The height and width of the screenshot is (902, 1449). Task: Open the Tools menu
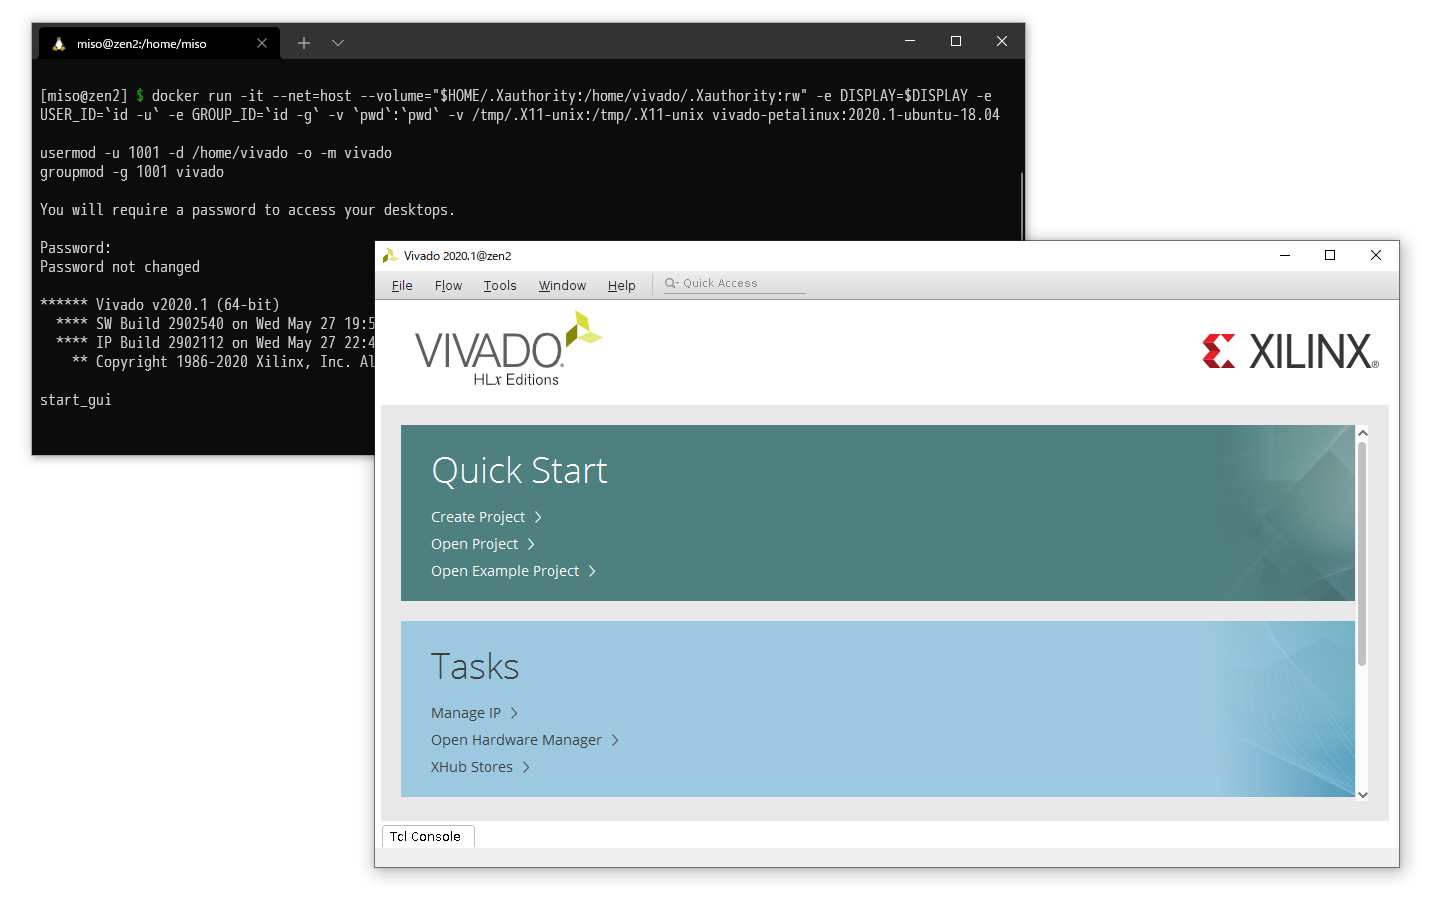(500, 285)
